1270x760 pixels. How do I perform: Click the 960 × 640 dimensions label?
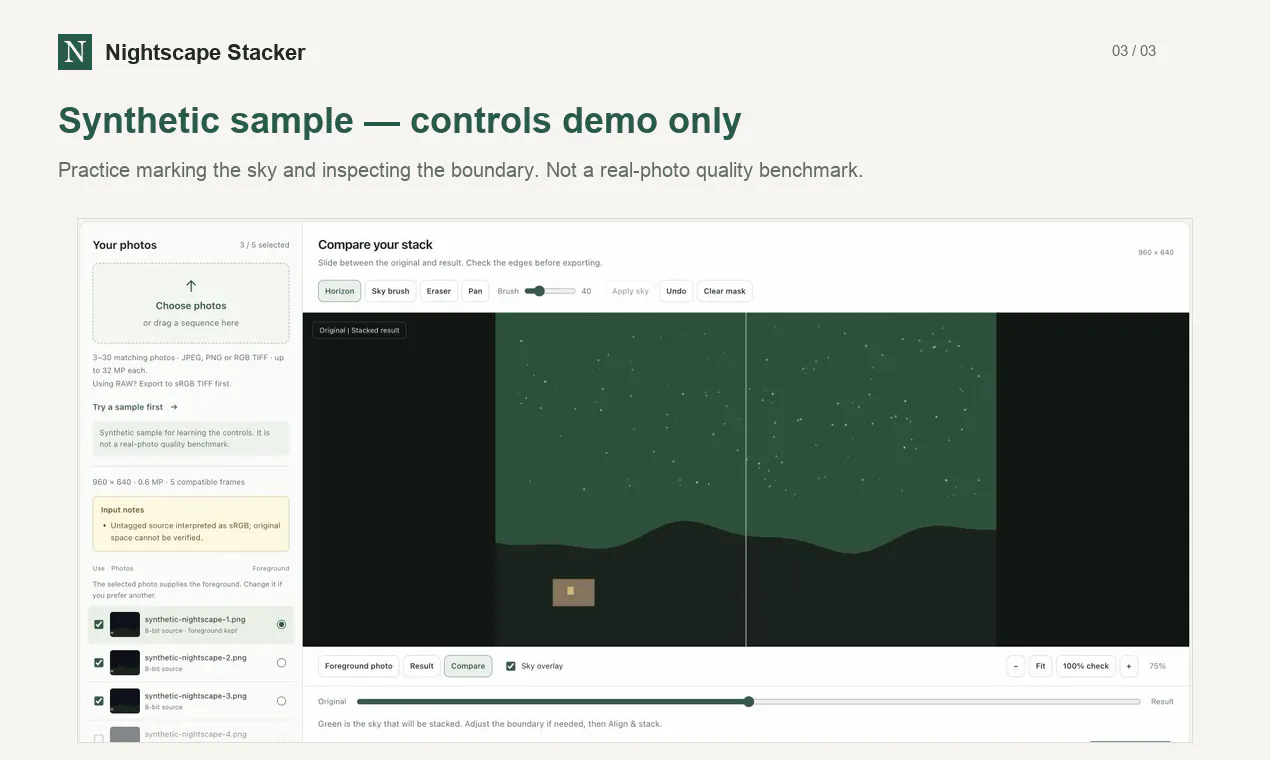click(1156, 252)
